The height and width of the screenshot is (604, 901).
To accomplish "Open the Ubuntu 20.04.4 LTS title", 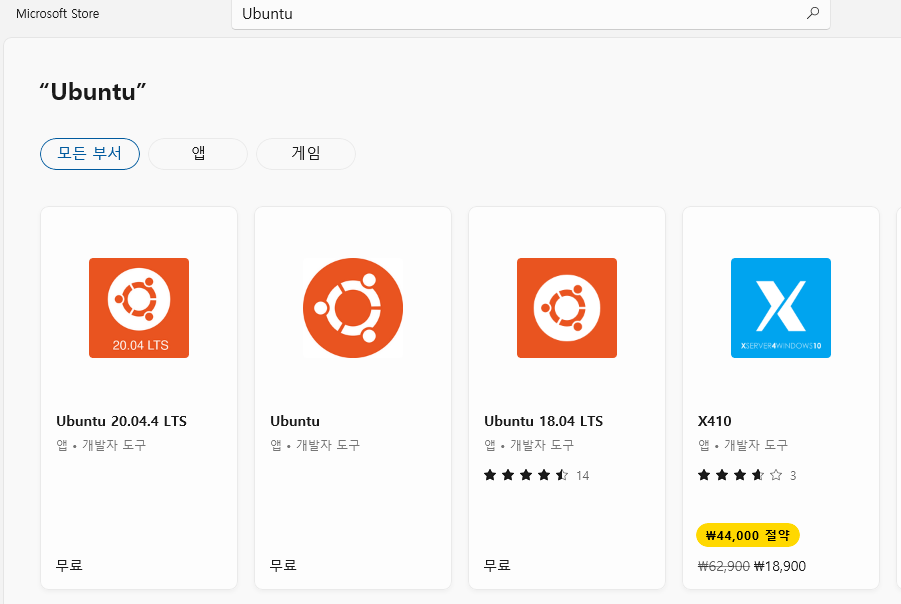I will [x=121, y=421].
